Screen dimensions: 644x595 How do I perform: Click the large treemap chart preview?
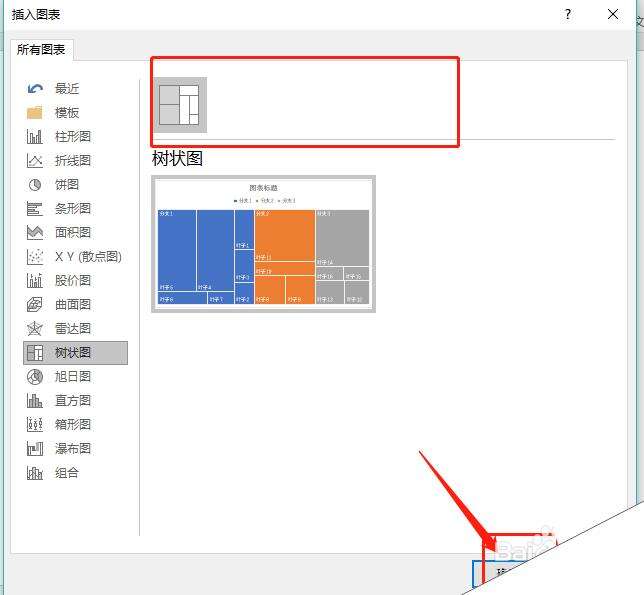tap(263, 244)
